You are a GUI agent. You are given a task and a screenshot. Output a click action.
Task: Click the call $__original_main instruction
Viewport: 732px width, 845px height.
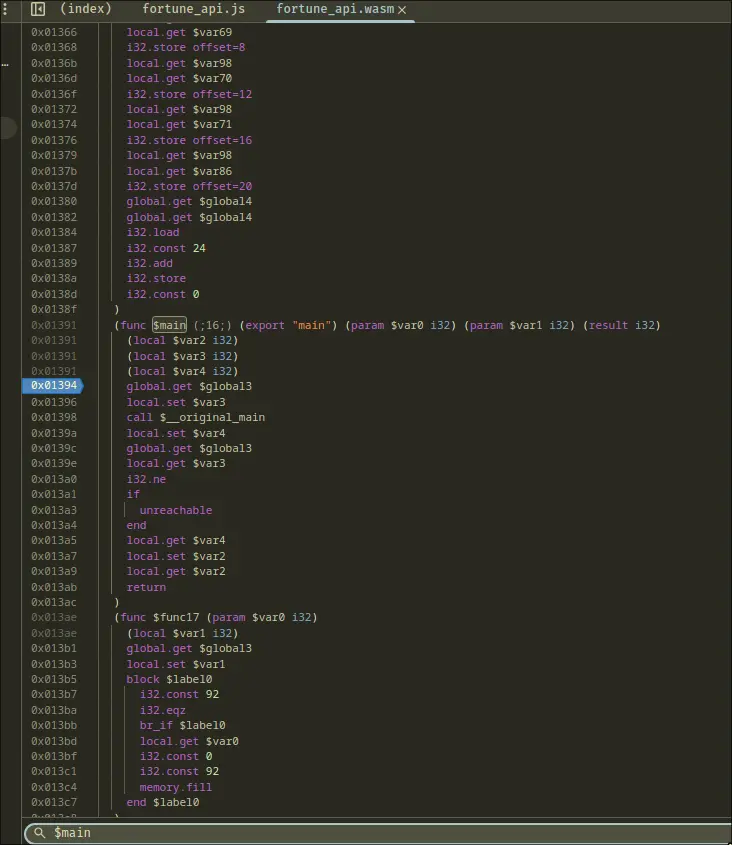[x=196, y=417]
